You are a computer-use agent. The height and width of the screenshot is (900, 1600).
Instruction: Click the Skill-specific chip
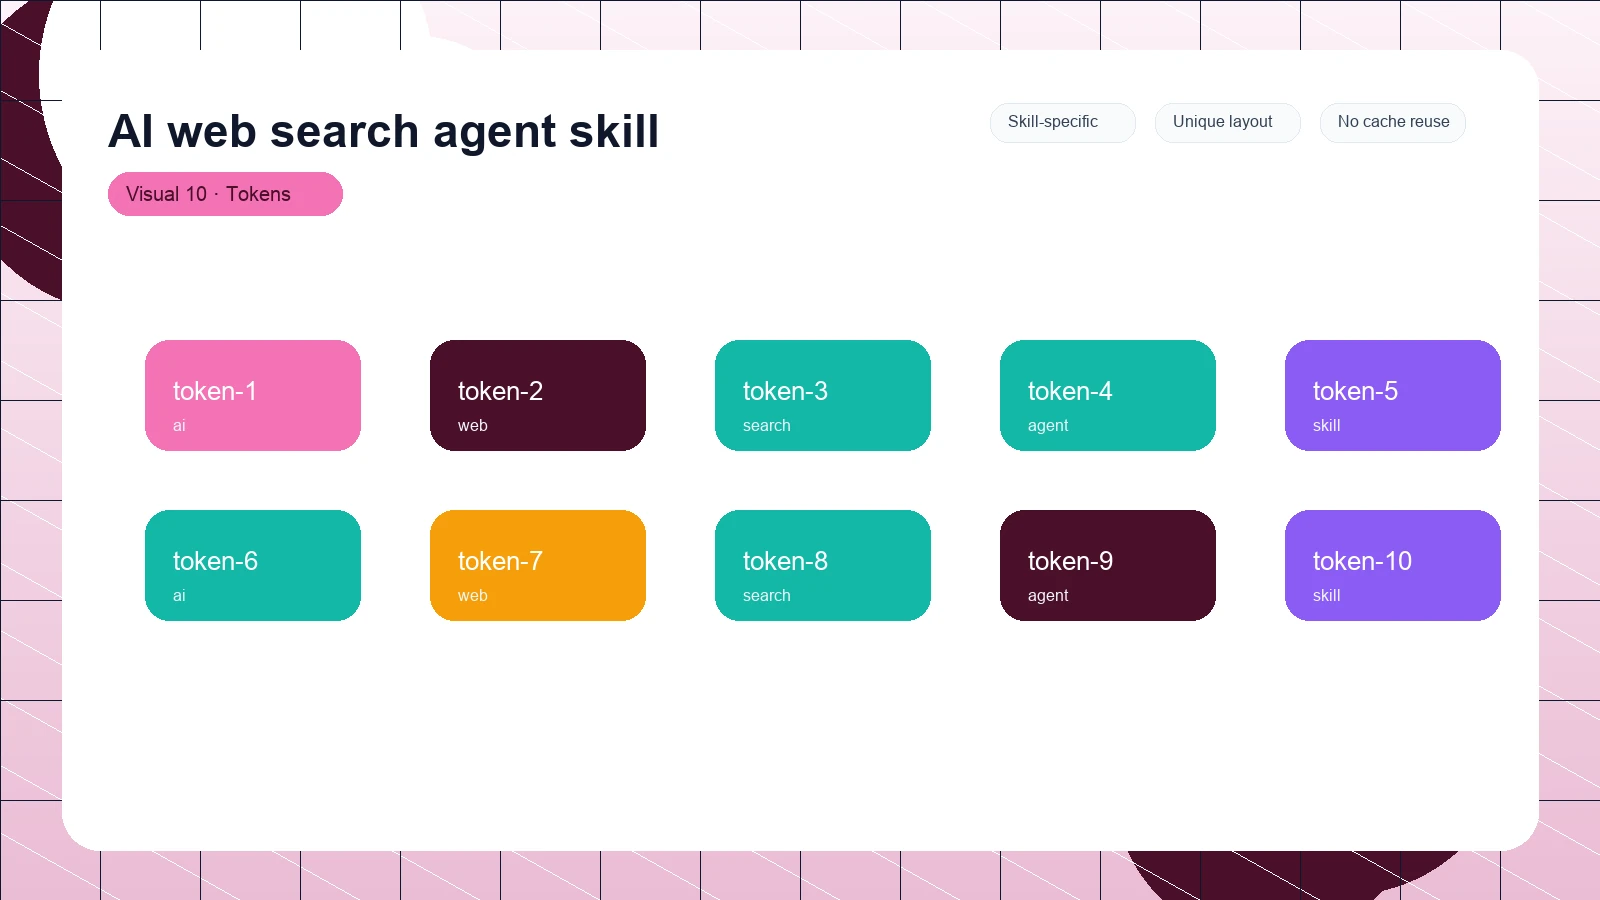(x=1062, y=122)
